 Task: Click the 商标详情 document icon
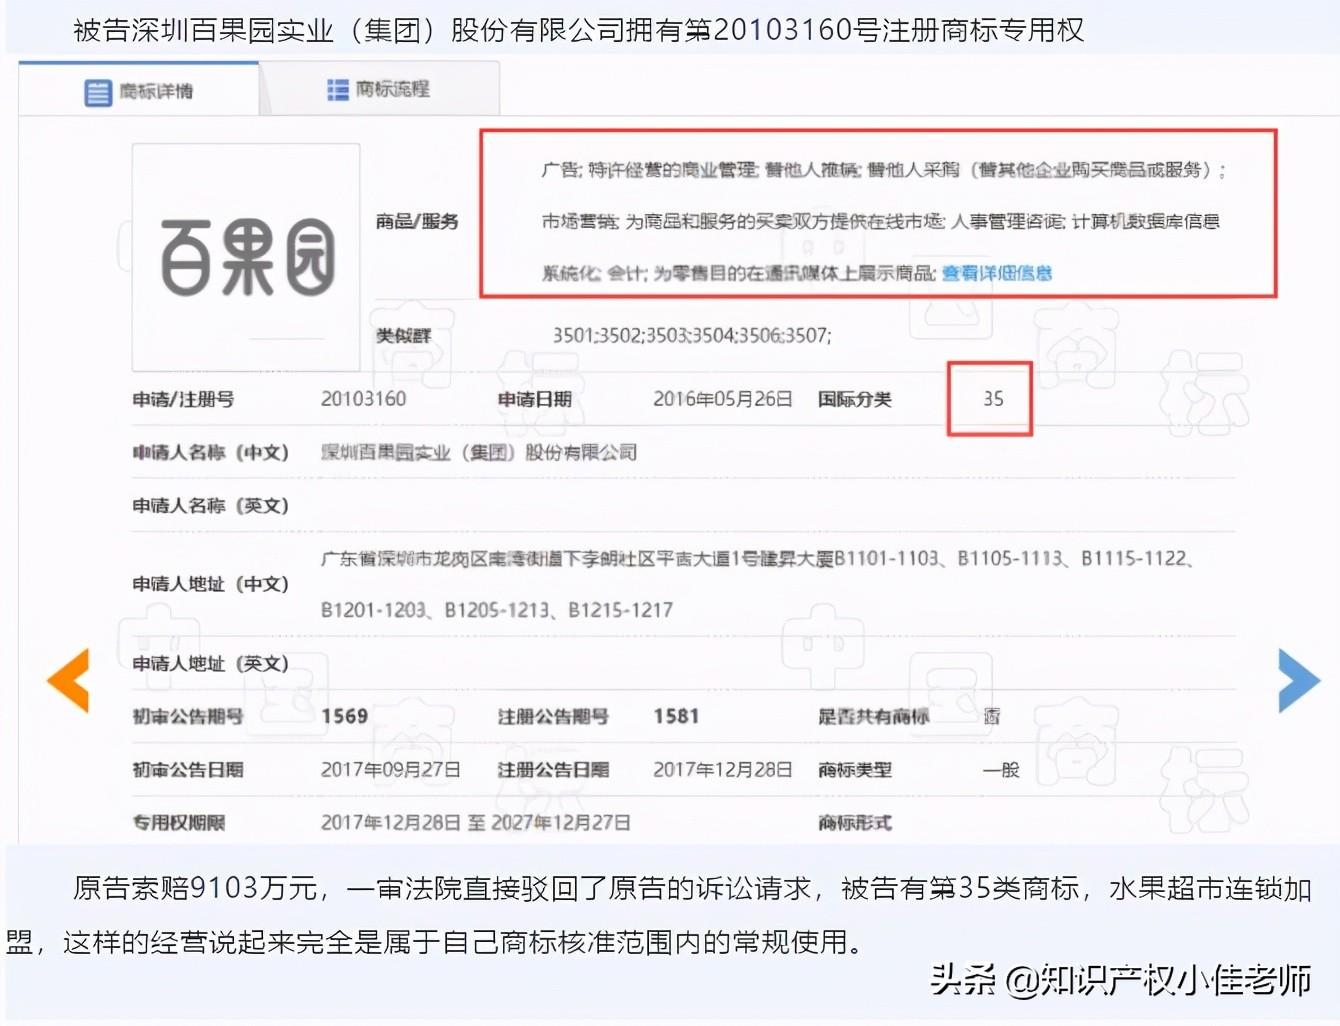(x=98, y=93)
